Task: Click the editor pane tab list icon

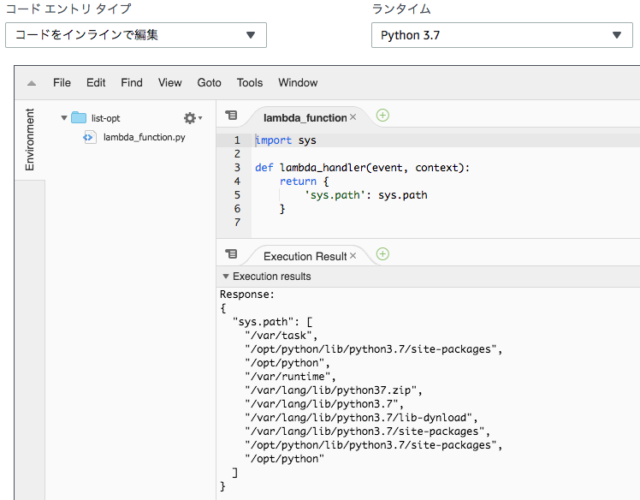Action: tap(231, 116)
